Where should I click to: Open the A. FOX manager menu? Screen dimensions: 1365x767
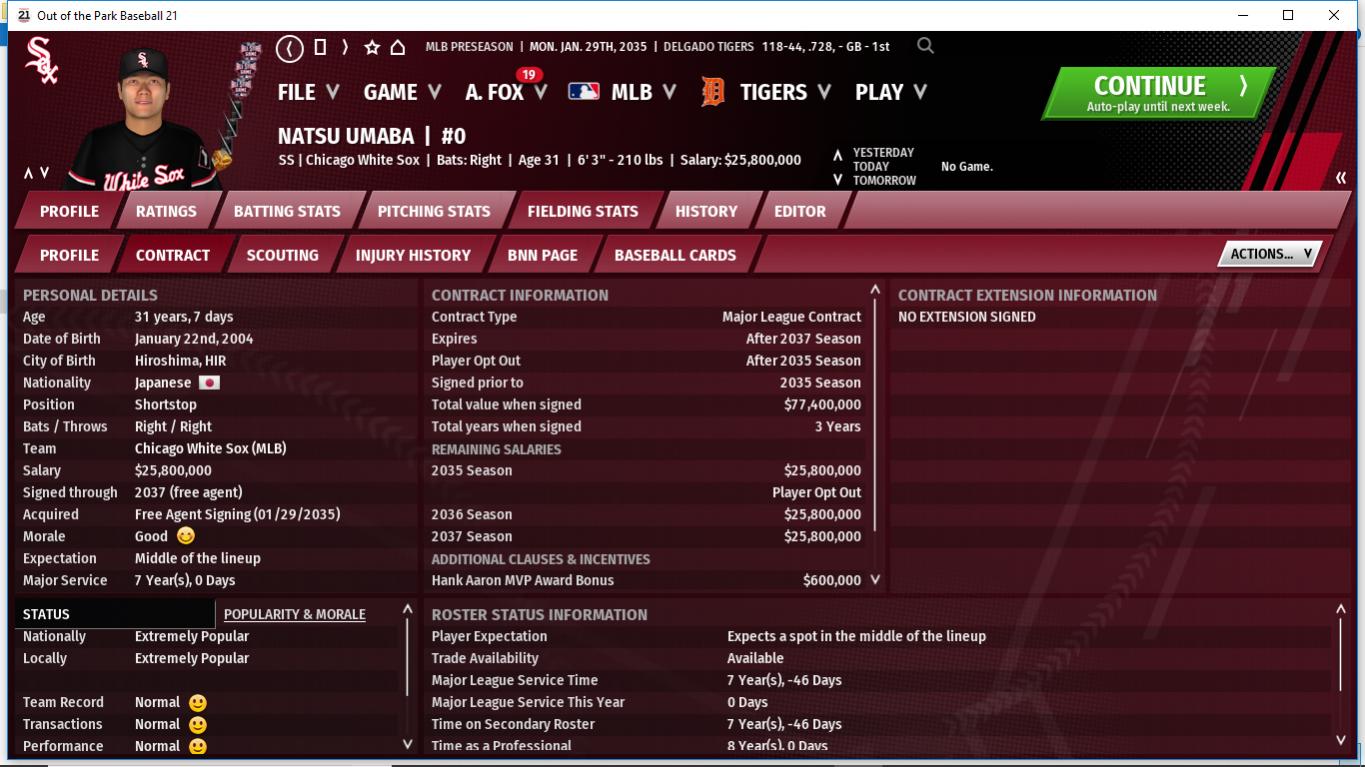tap(506, 92)
